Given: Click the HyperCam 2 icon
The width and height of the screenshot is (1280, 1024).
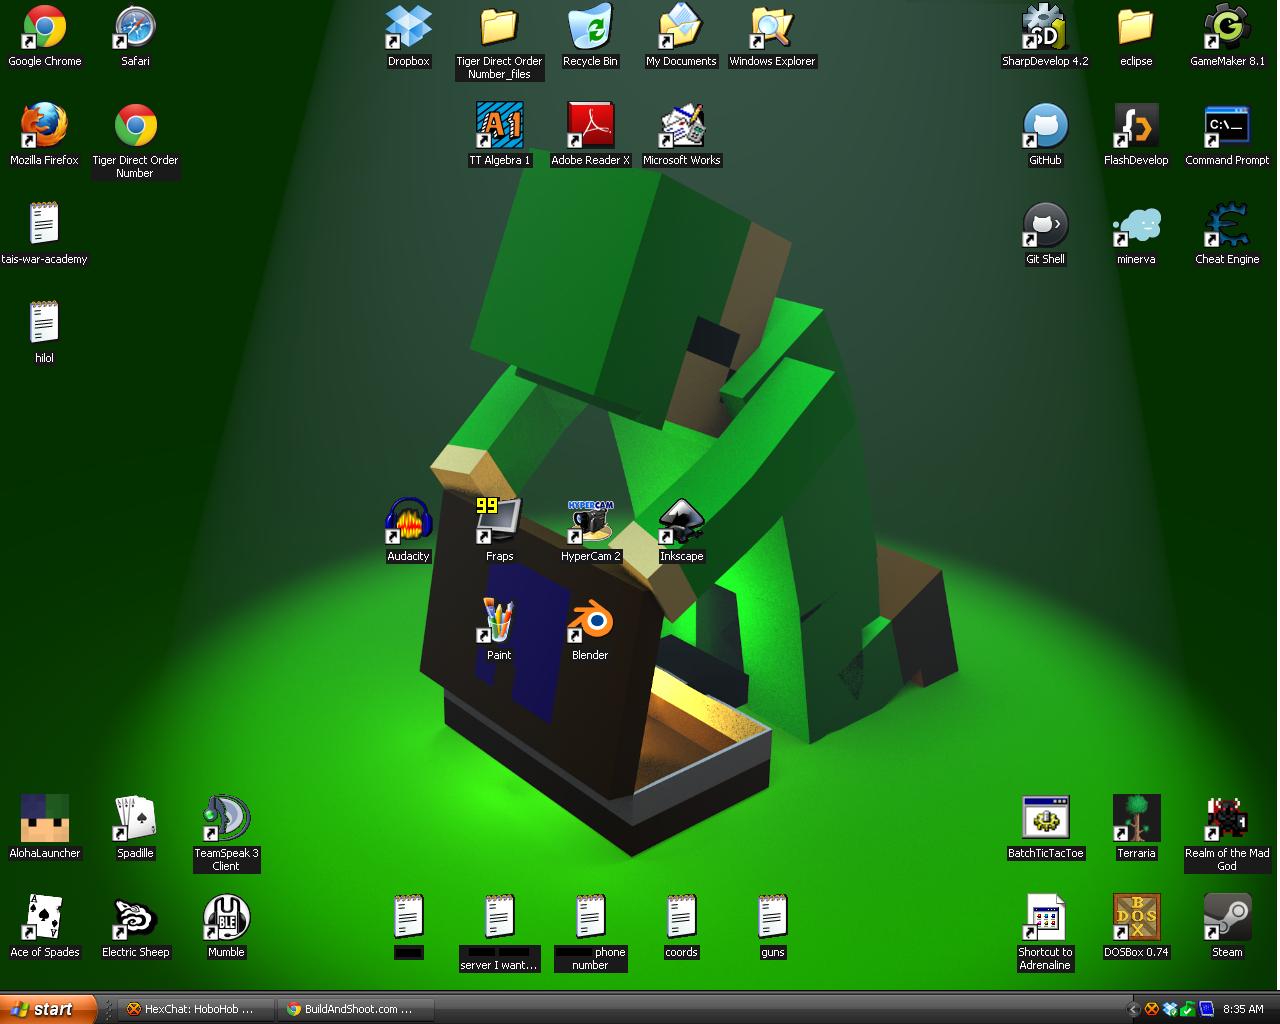Looking at the screenshot, I should click(x=590, y=522).
